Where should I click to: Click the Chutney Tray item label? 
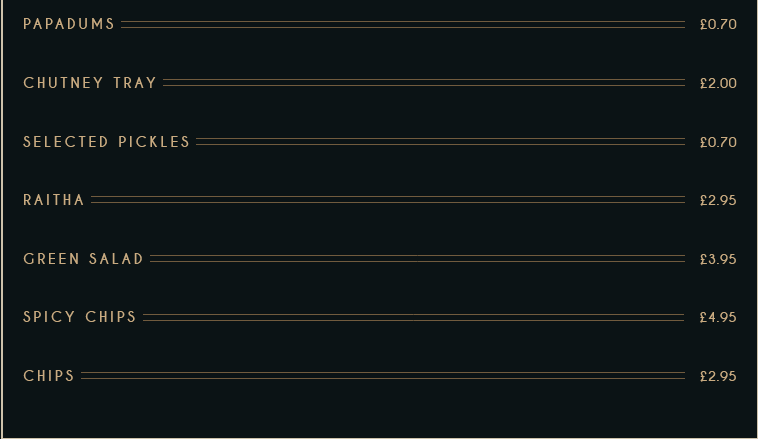coord(90,83)
